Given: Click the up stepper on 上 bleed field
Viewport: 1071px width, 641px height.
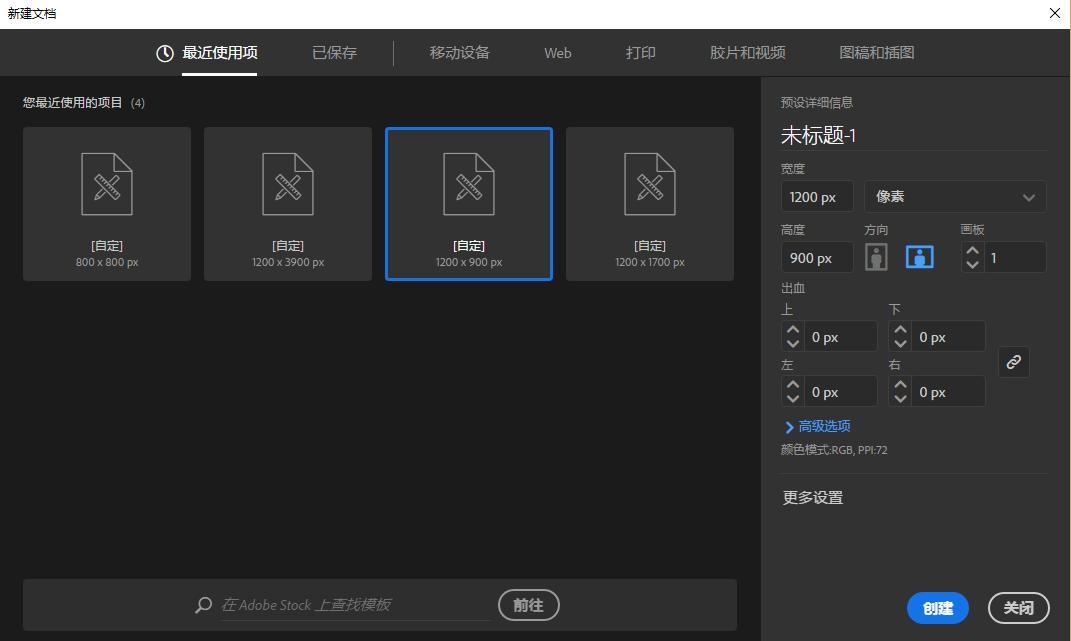Looking at the screenshot, I should tap(792, 329).
